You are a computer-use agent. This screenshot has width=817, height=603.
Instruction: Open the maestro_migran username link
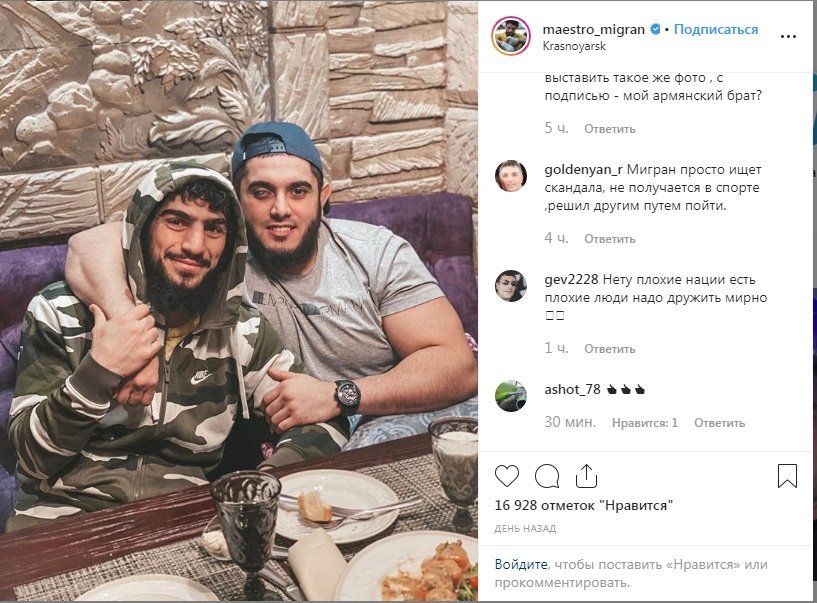pyautogui.click(x=593, y=30)
